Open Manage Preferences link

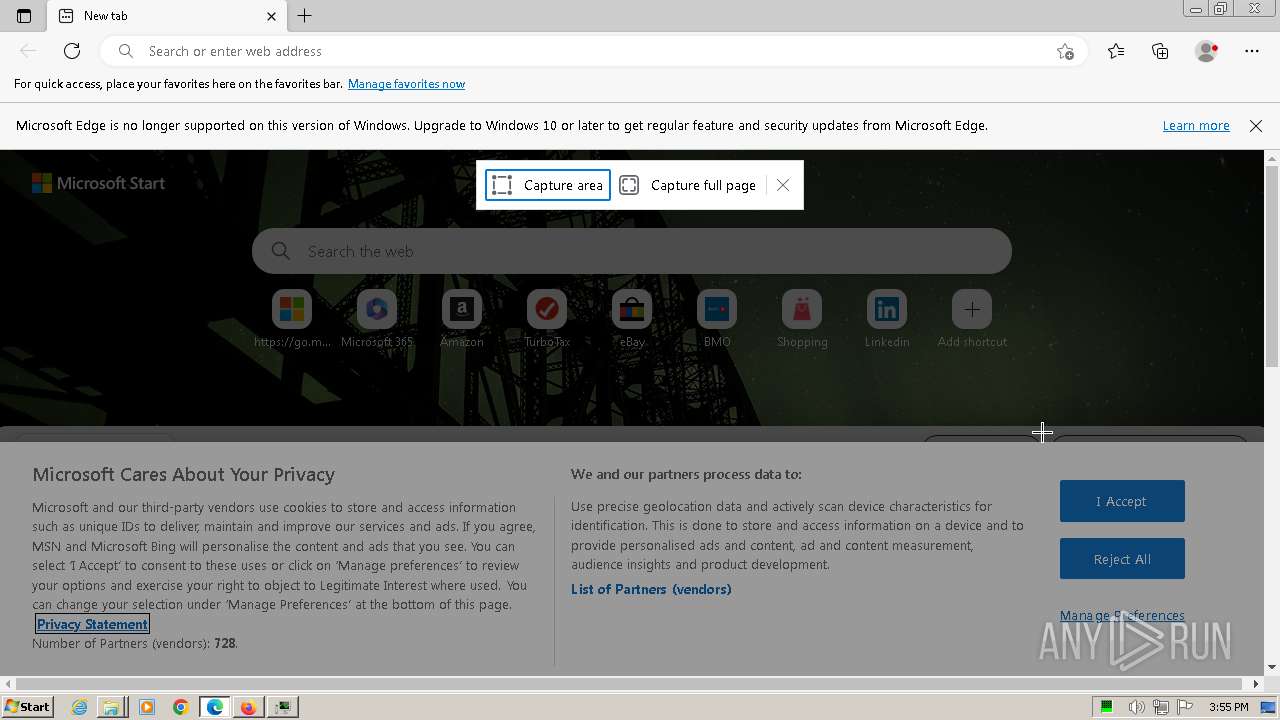pos(1122,616)
